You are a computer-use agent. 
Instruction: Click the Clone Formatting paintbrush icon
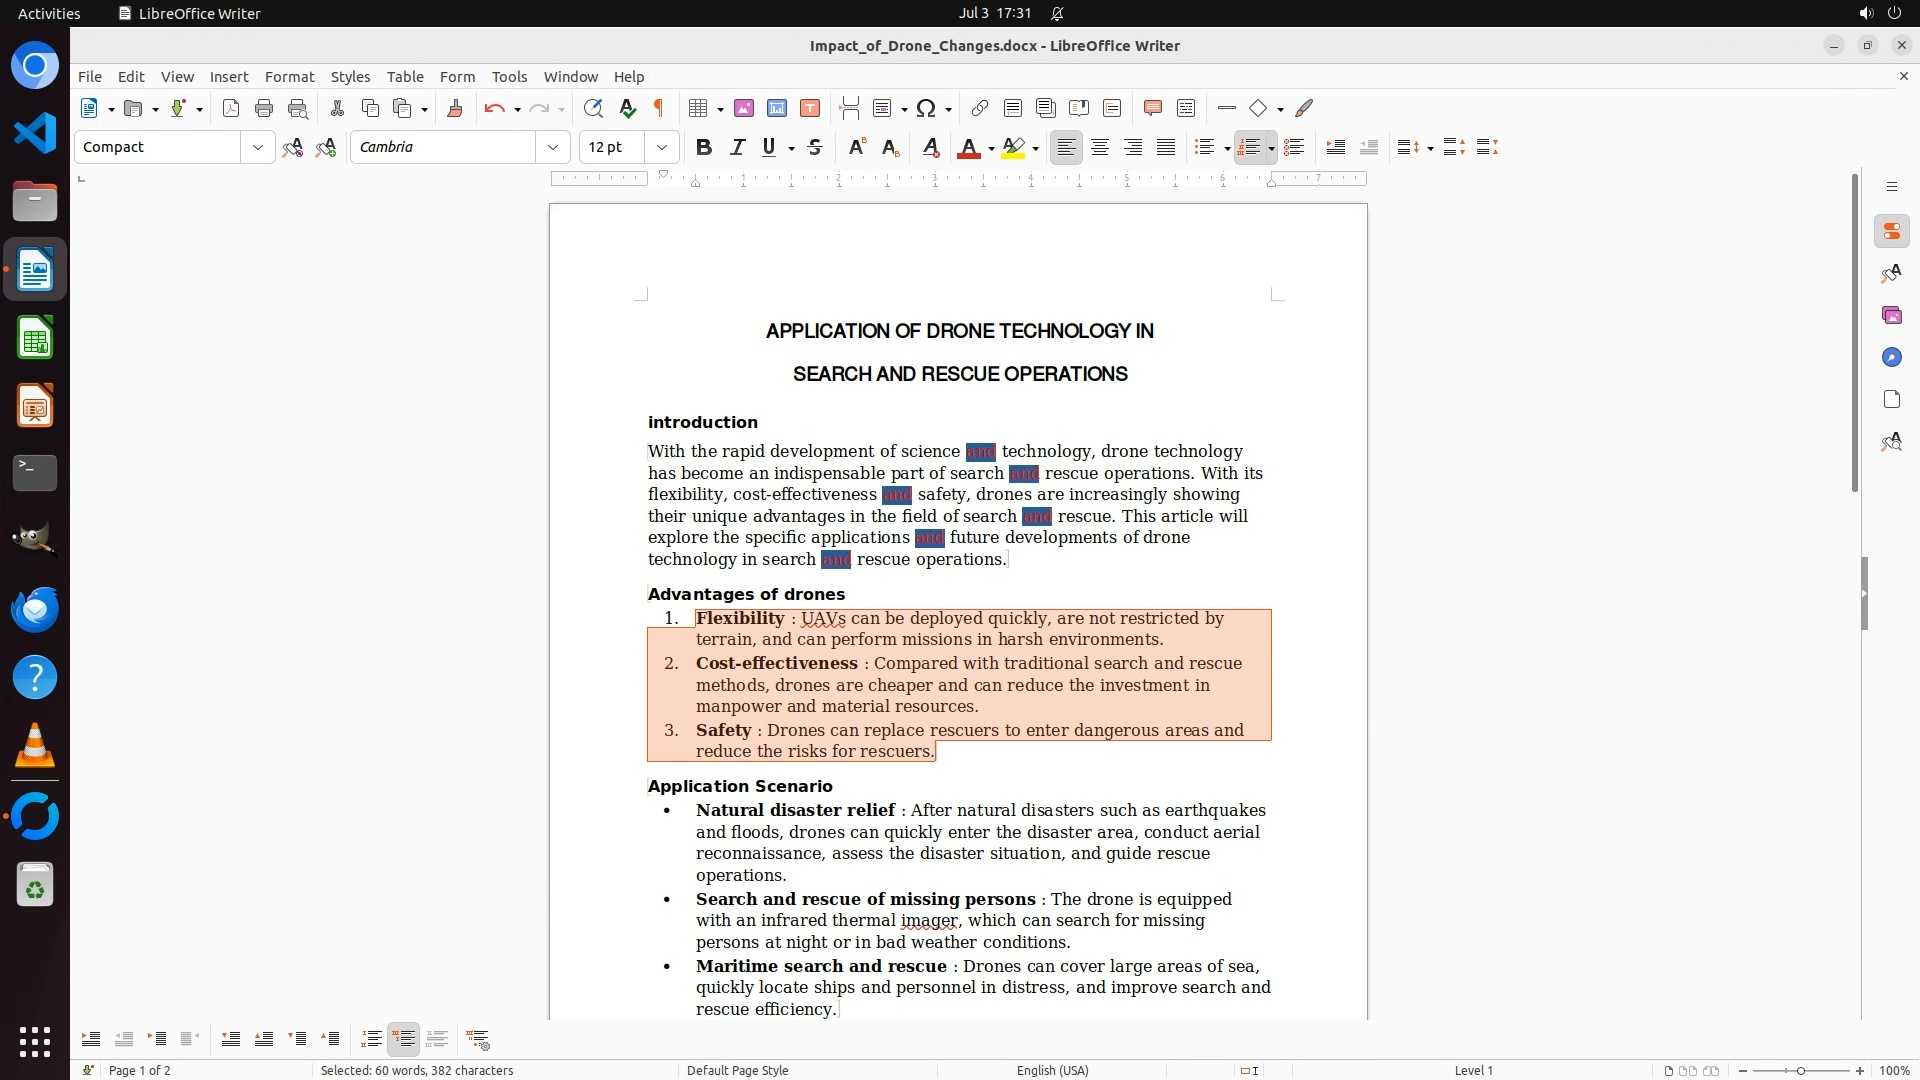click(455, 108)
